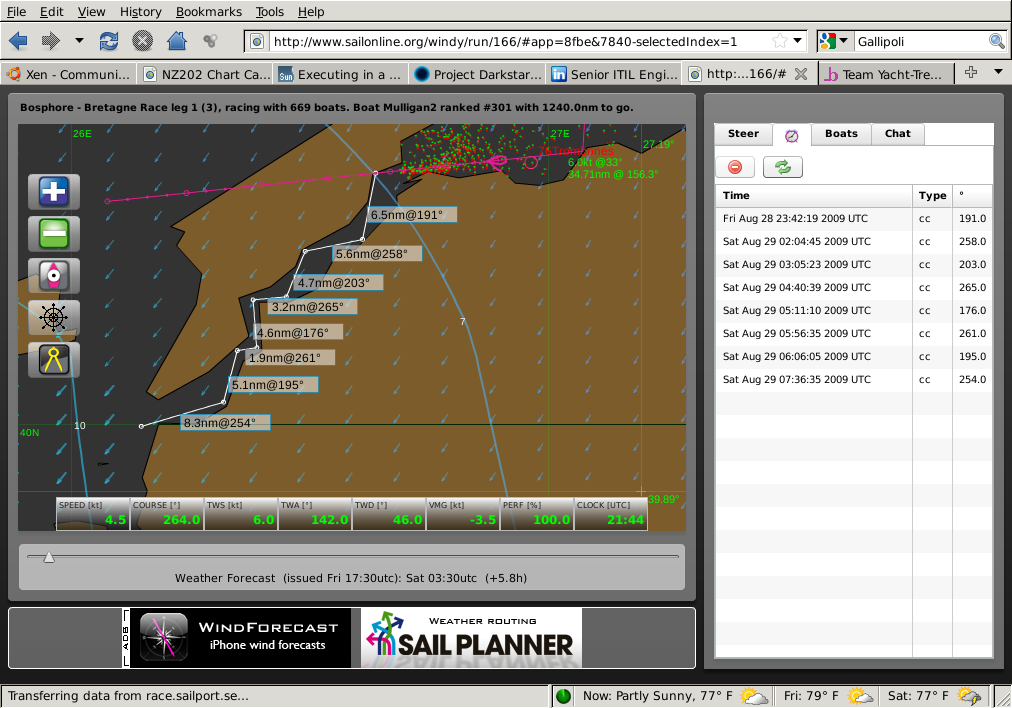The image size is (1012, 708).
Task: Stop loading the page
Action: tap(142, 41)
